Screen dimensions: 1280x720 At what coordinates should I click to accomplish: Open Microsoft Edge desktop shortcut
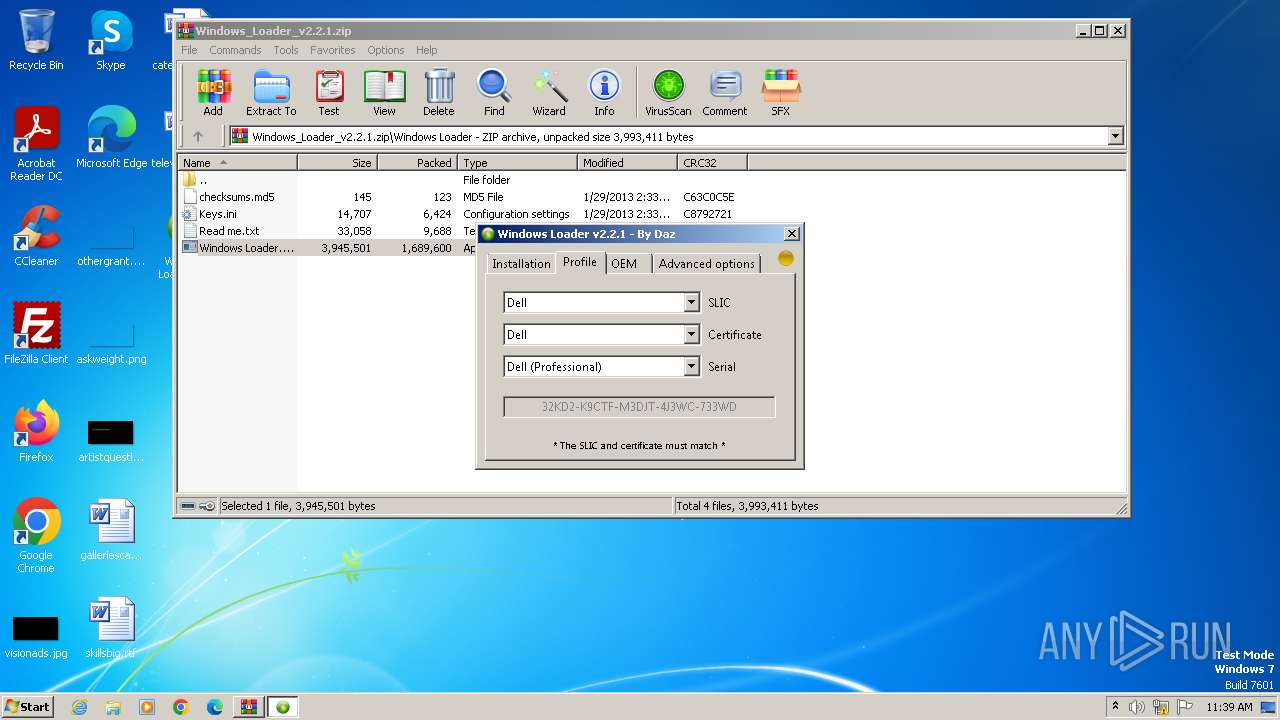pyautogui.click(x=111, y=138)
